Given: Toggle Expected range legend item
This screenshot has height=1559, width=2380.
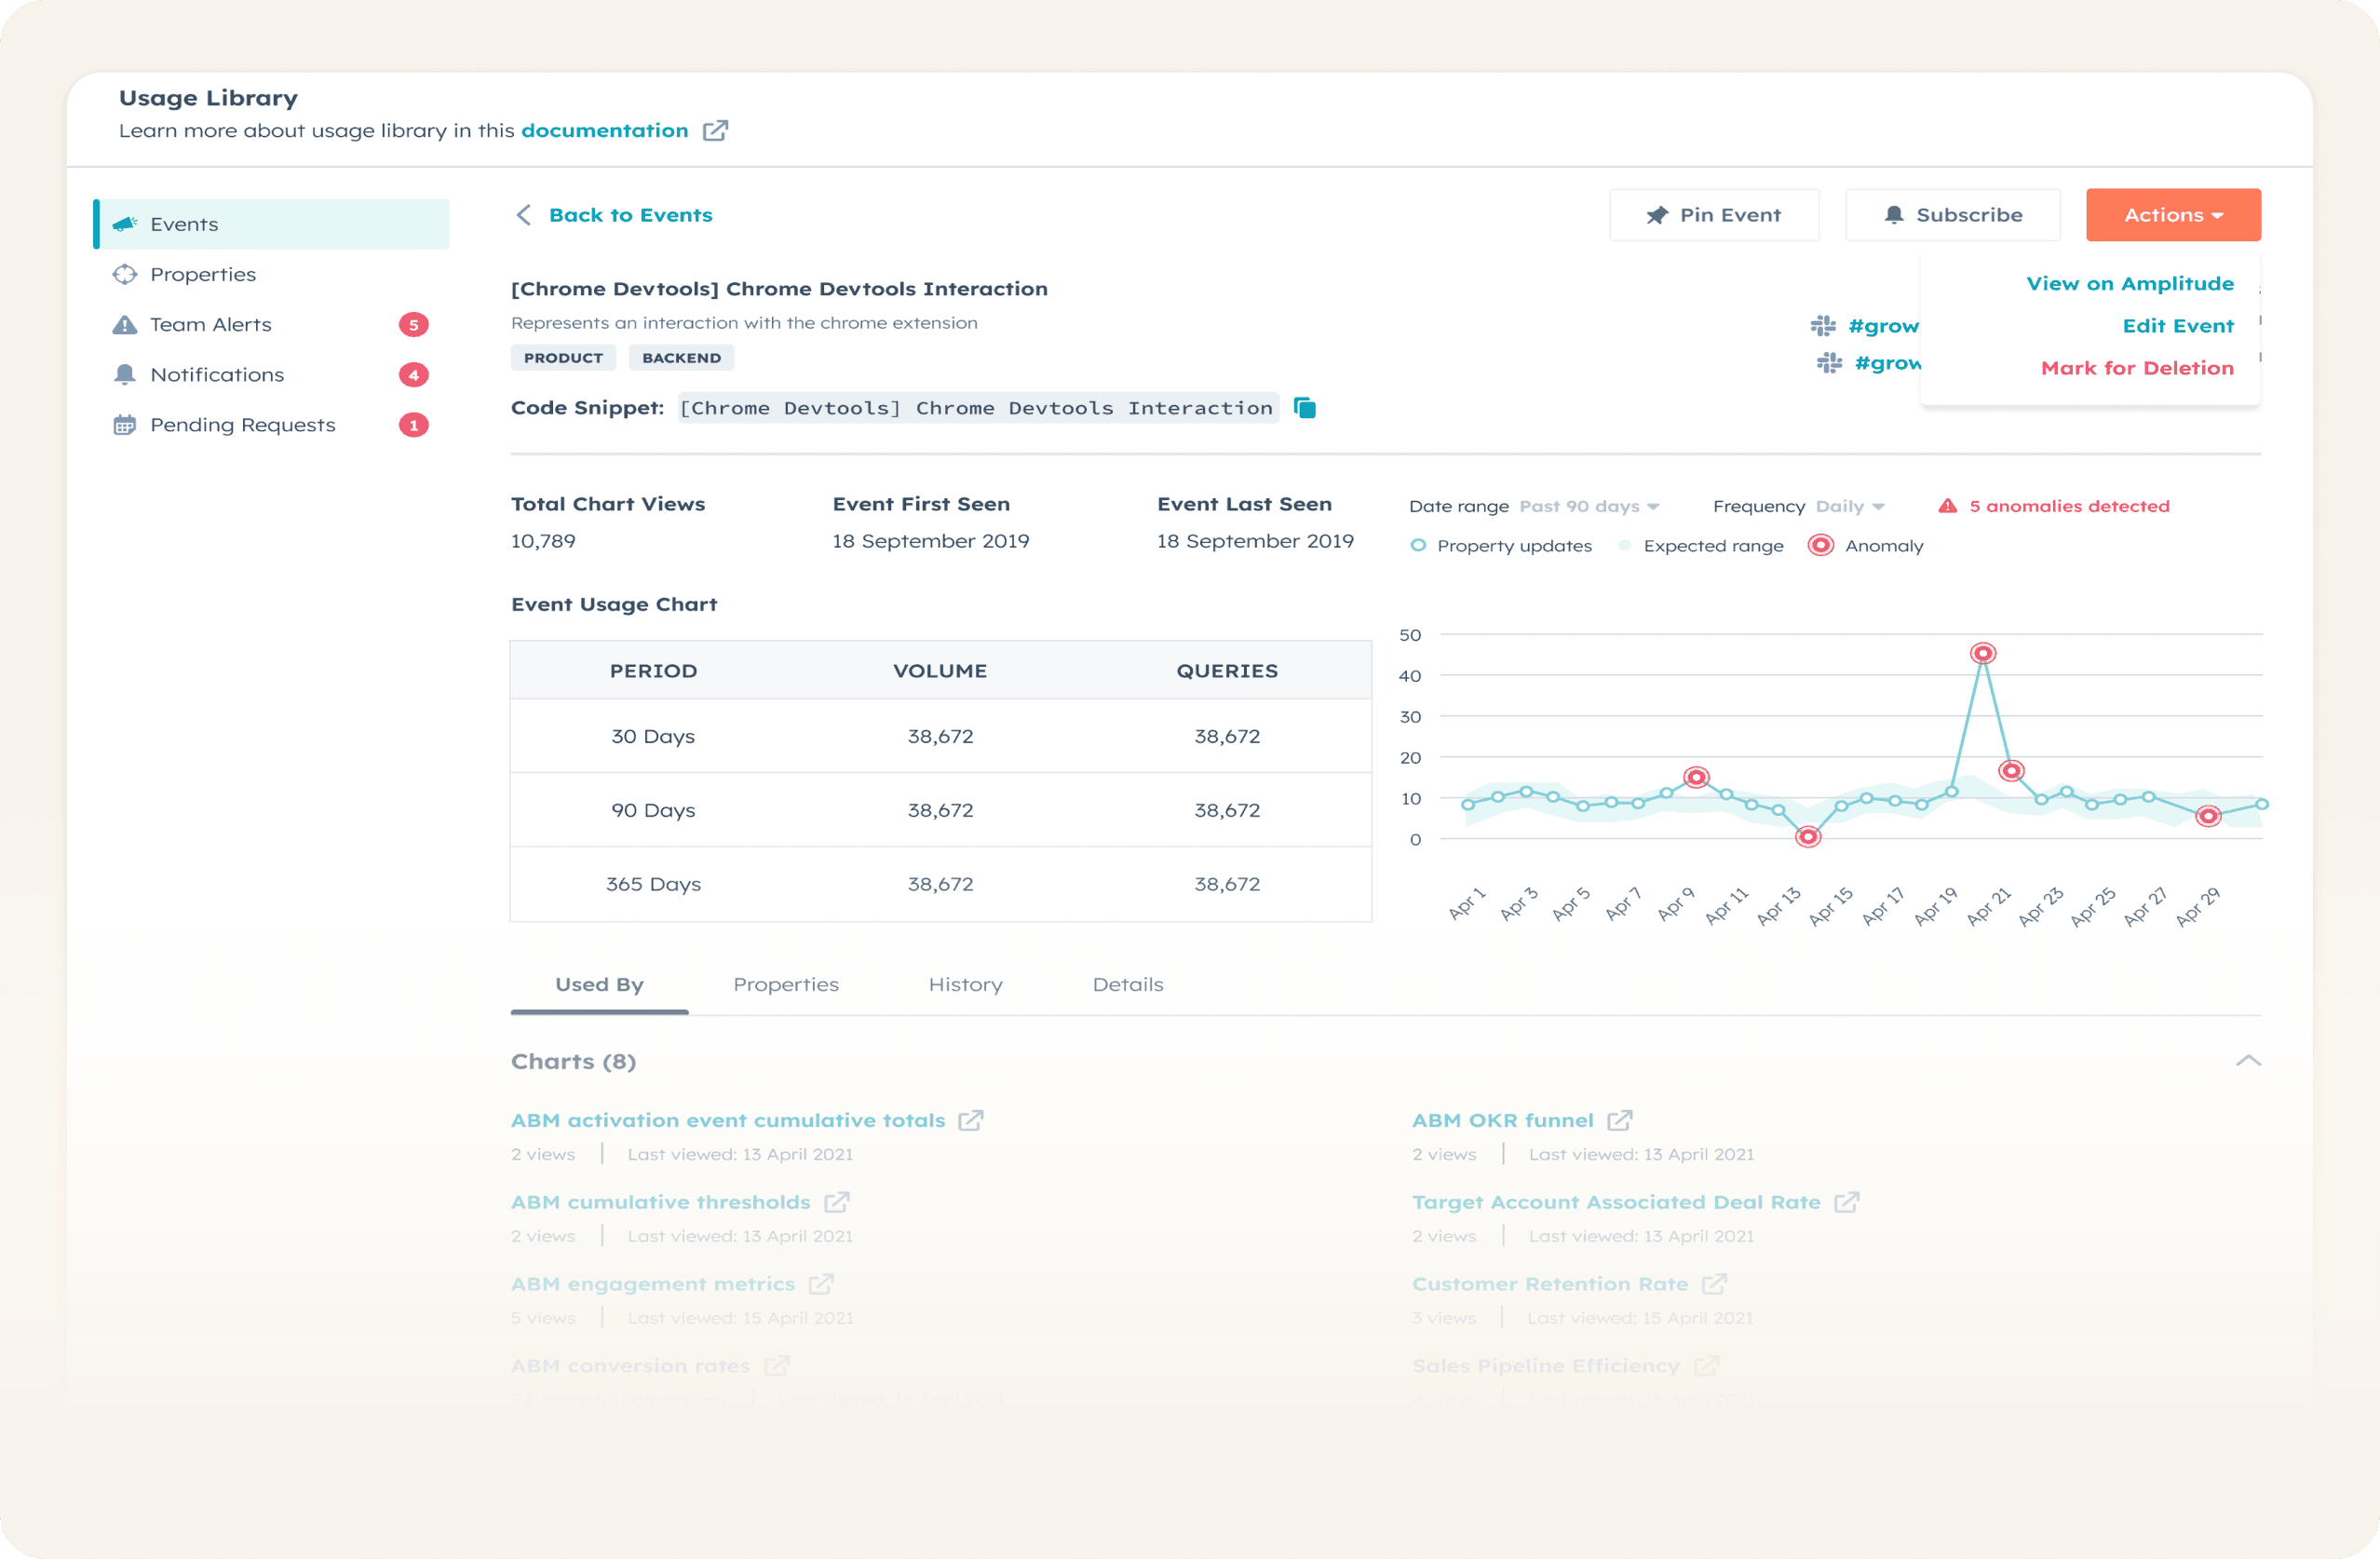Looking at the screenshot, I should click(1702, 546).
